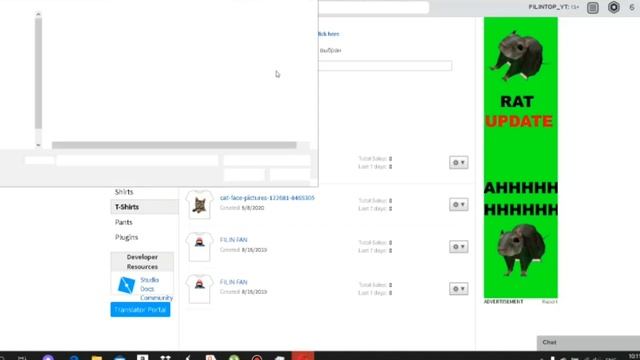The height and width of the screenshot is (360, 640).
Task: Click the text input field right of dialog
Action: point(385,66)
